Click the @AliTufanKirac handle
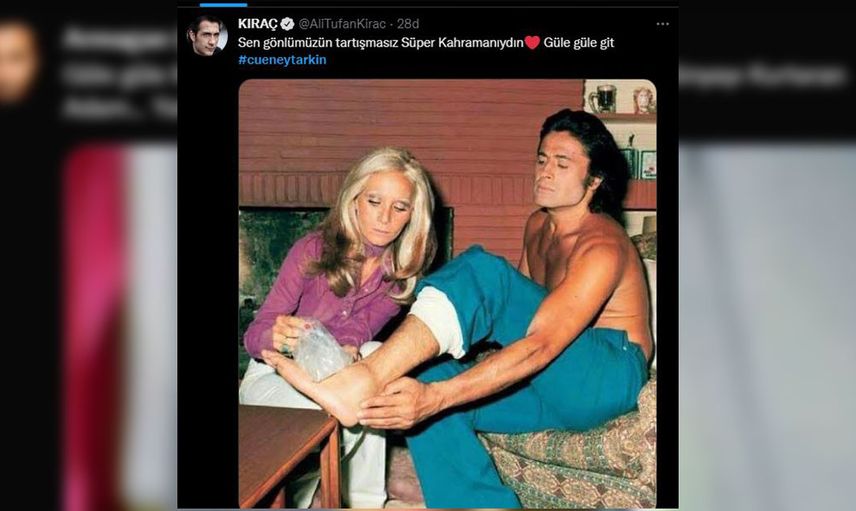 pyautogui.click(x=342, y=24)
